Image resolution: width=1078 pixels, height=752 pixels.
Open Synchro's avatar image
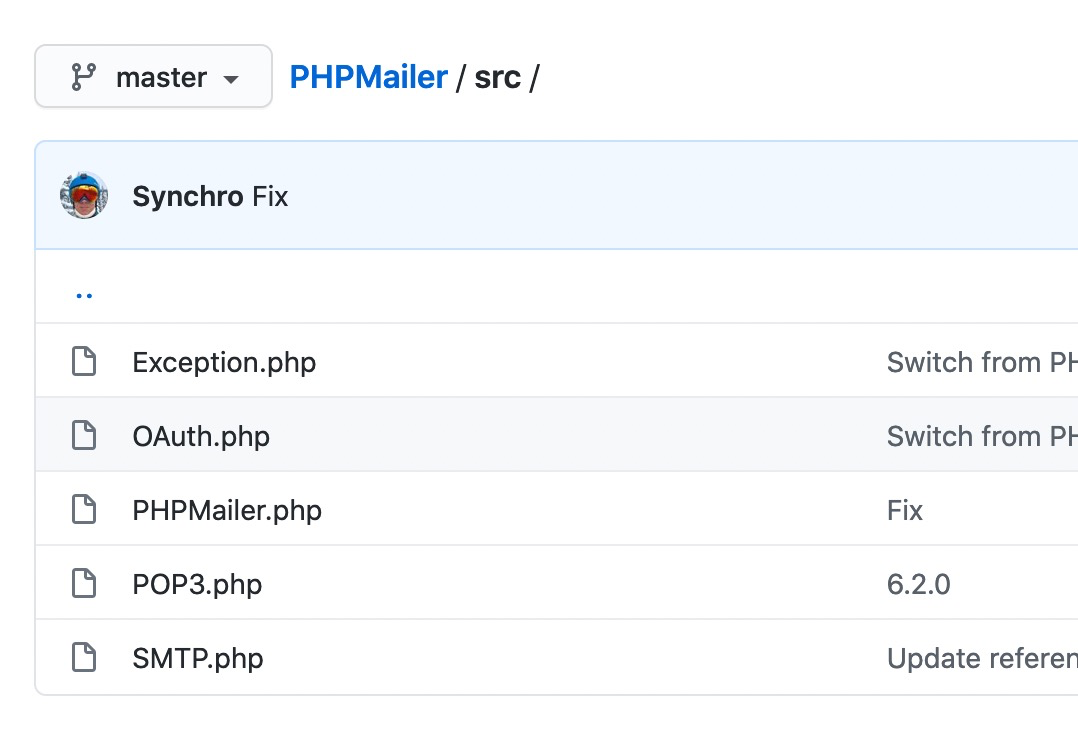tap(84, 195)
